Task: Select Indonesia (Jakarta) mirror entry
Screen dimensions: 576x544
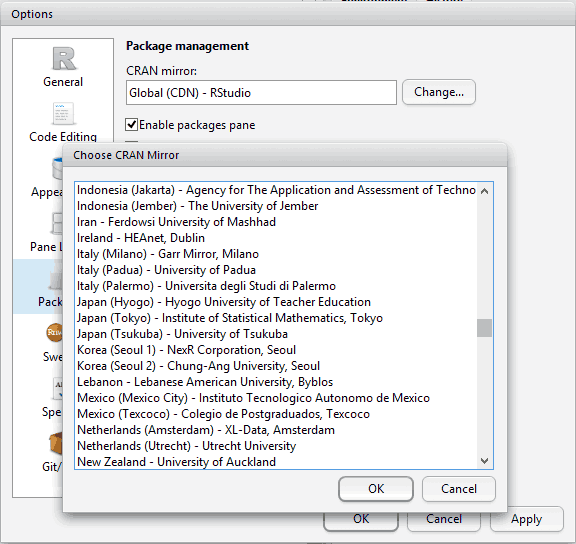Action: [x=276, y=190]
